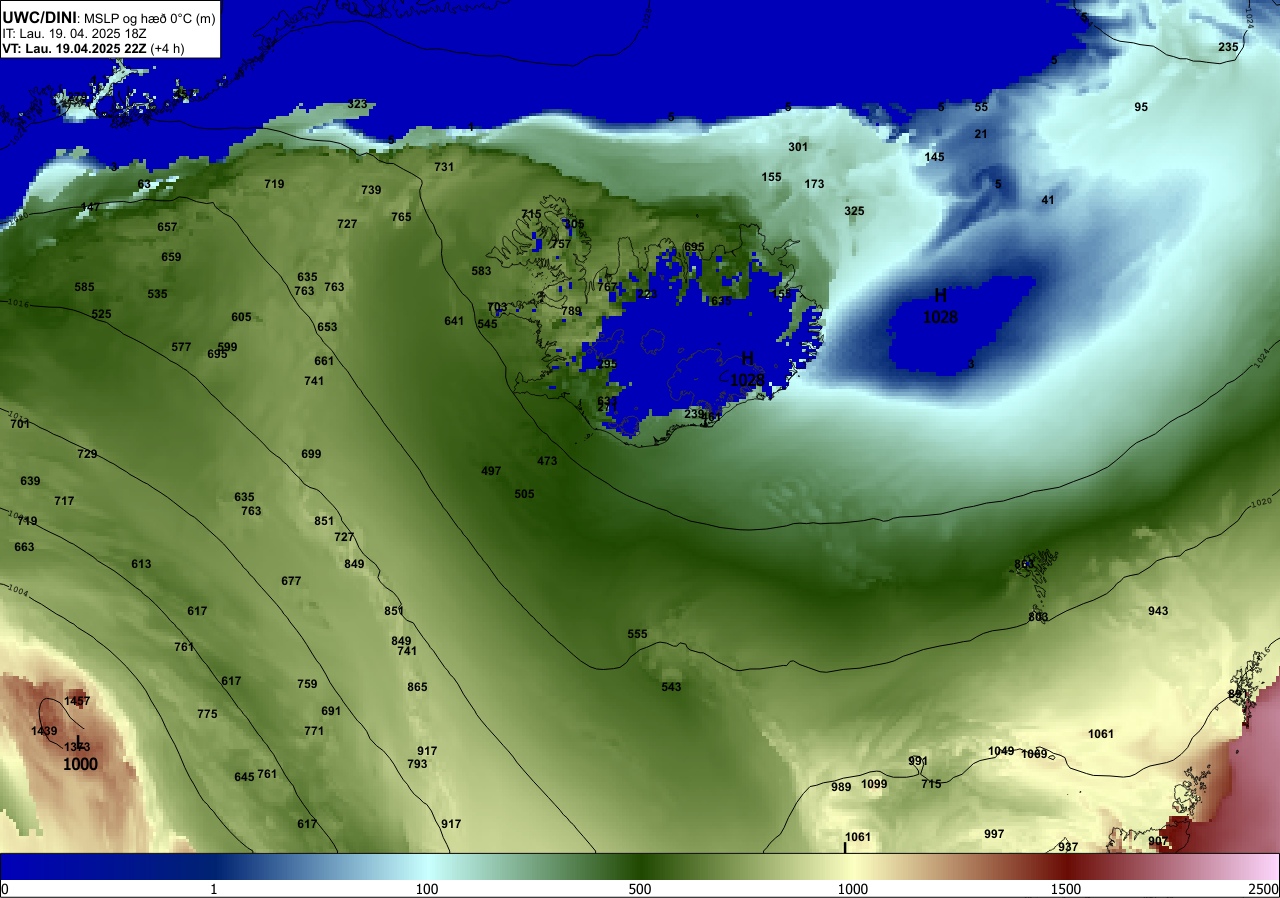Viewport: 1280px width, 898px height.
Task: Select the value 583 west of Iceland
Action: tap(481, 271)
